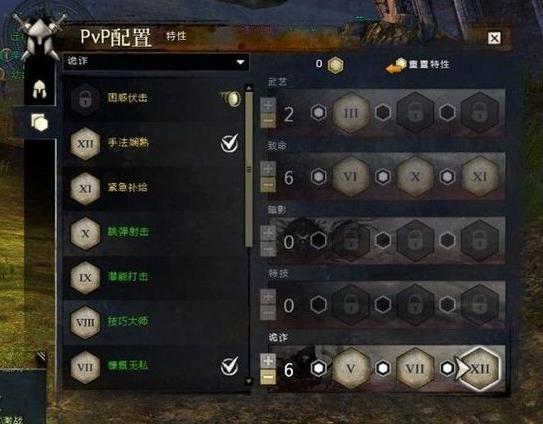Open the XII major trait slot in the 诡诈 row
The image size is (543, 424).
click(480, 369)
